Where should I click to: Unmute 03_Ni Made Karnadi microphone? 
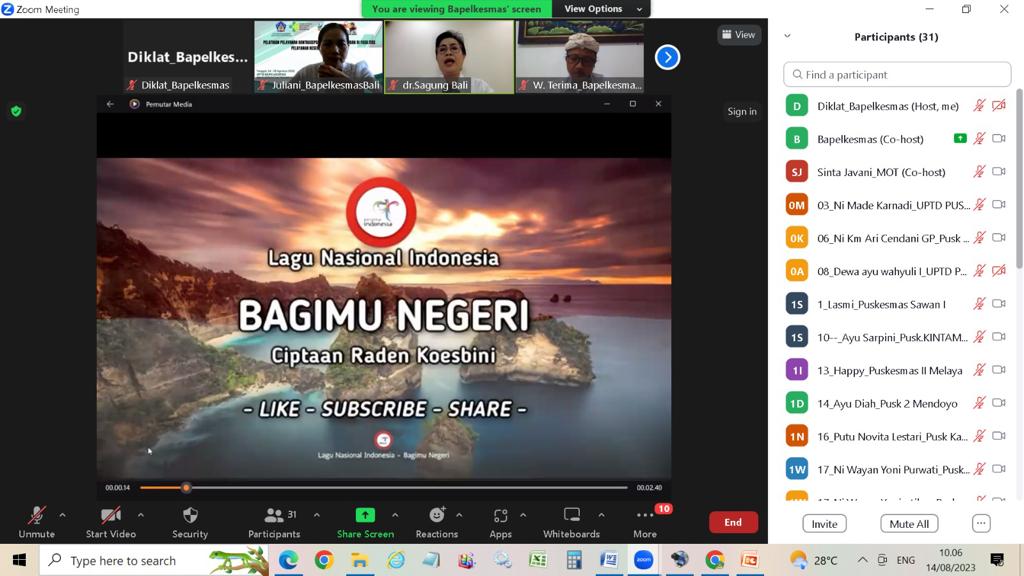[979, 204]
